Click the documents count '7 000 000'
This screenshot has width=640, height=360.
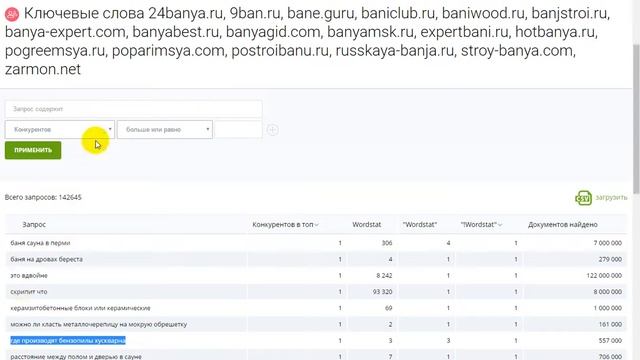607,243
